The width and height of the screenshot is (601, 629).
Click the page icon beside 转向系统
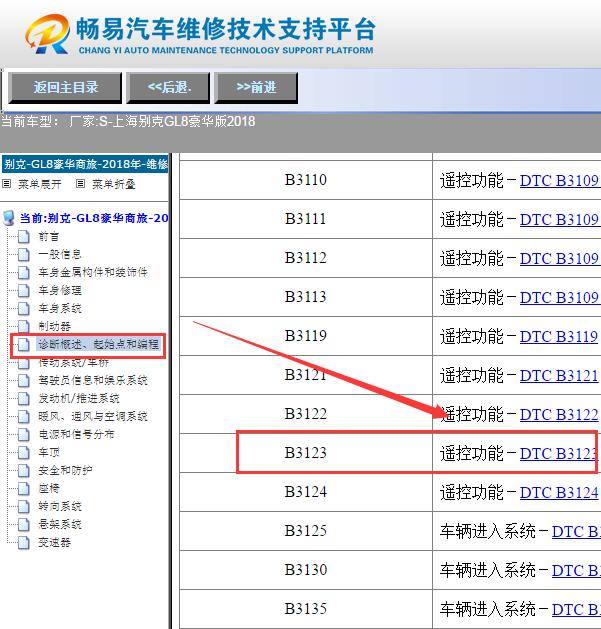[24, 506]
